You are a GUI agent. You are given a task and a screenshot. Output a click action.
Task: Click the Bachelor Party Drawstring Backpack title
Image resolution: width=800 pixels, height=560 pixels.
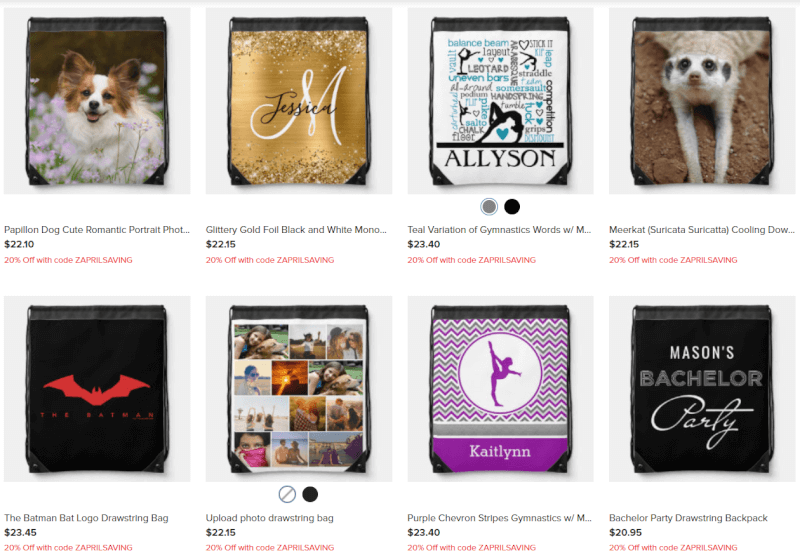click(x=688, y=518)
